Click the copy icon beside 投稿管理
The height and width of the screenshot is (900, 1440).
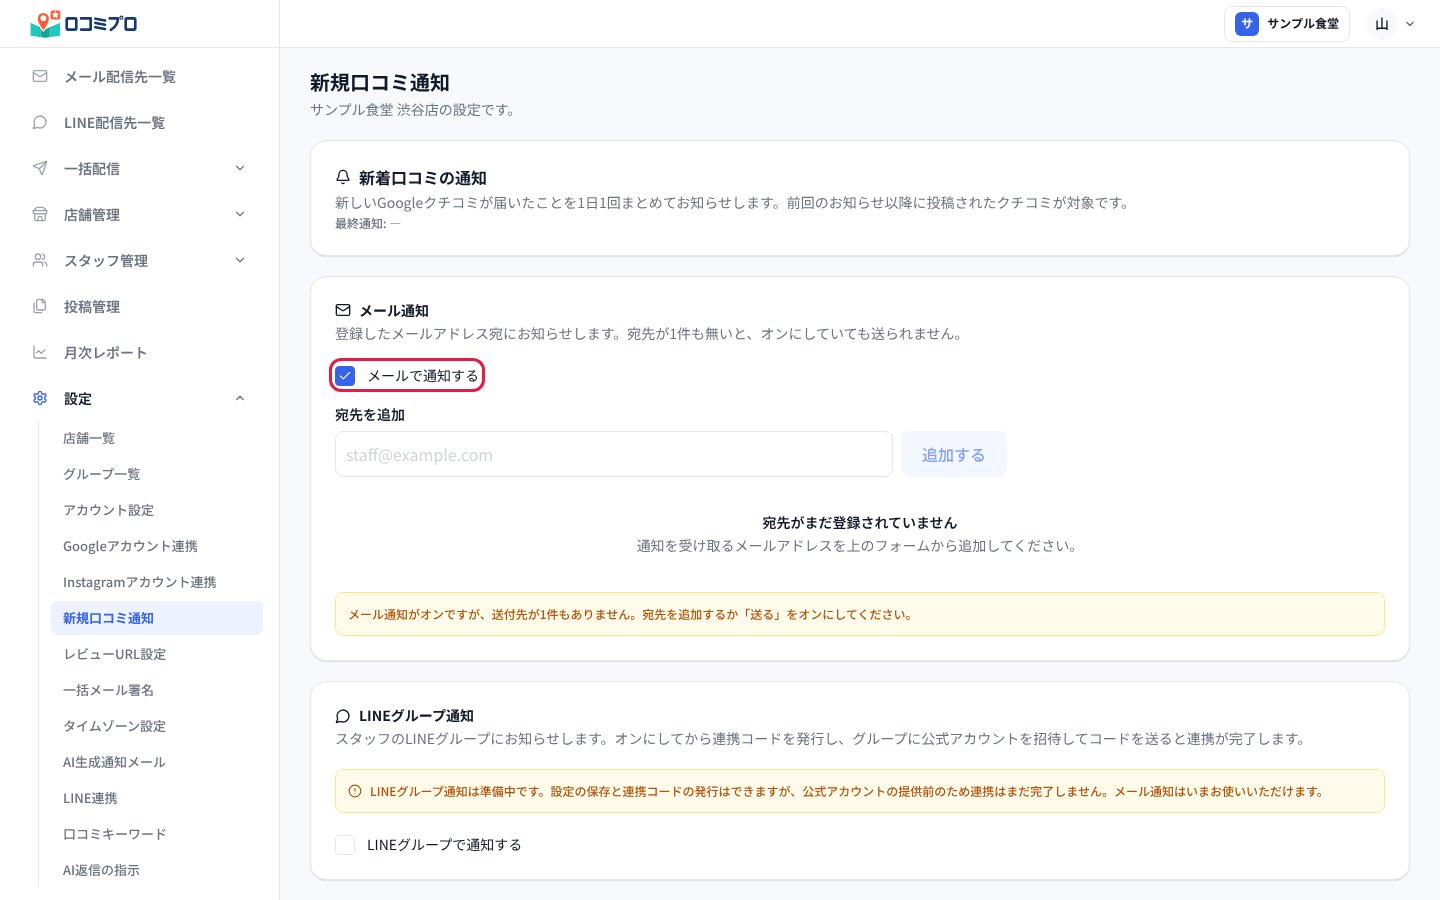40,306
